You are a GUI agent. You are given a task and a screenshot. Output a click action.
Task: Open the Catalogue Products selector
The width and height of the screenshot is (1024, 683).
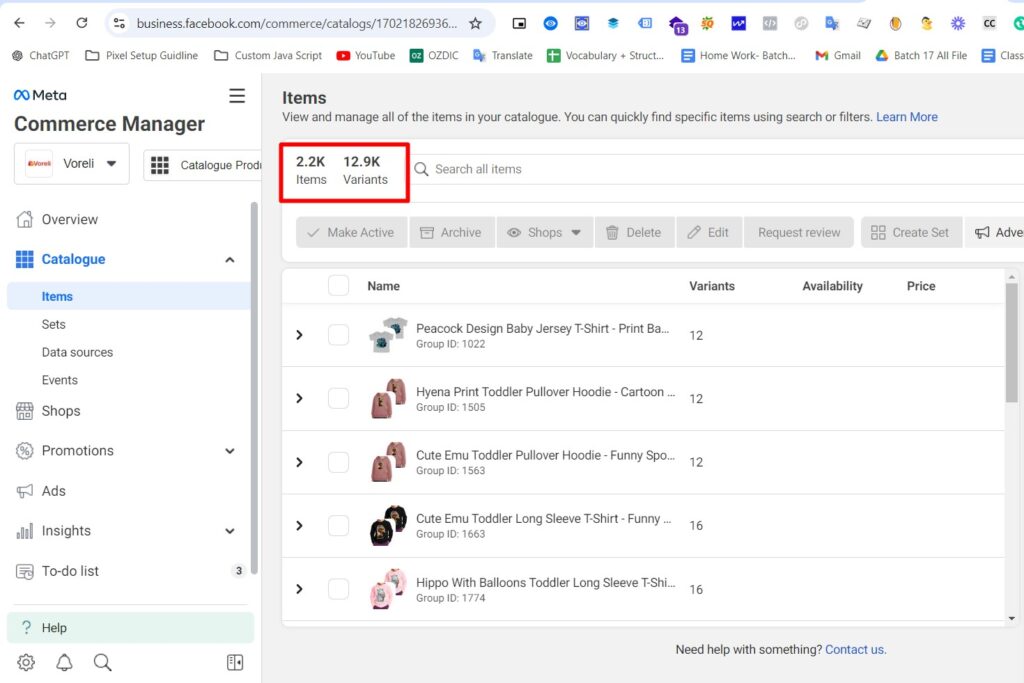[x=202, y=165]
